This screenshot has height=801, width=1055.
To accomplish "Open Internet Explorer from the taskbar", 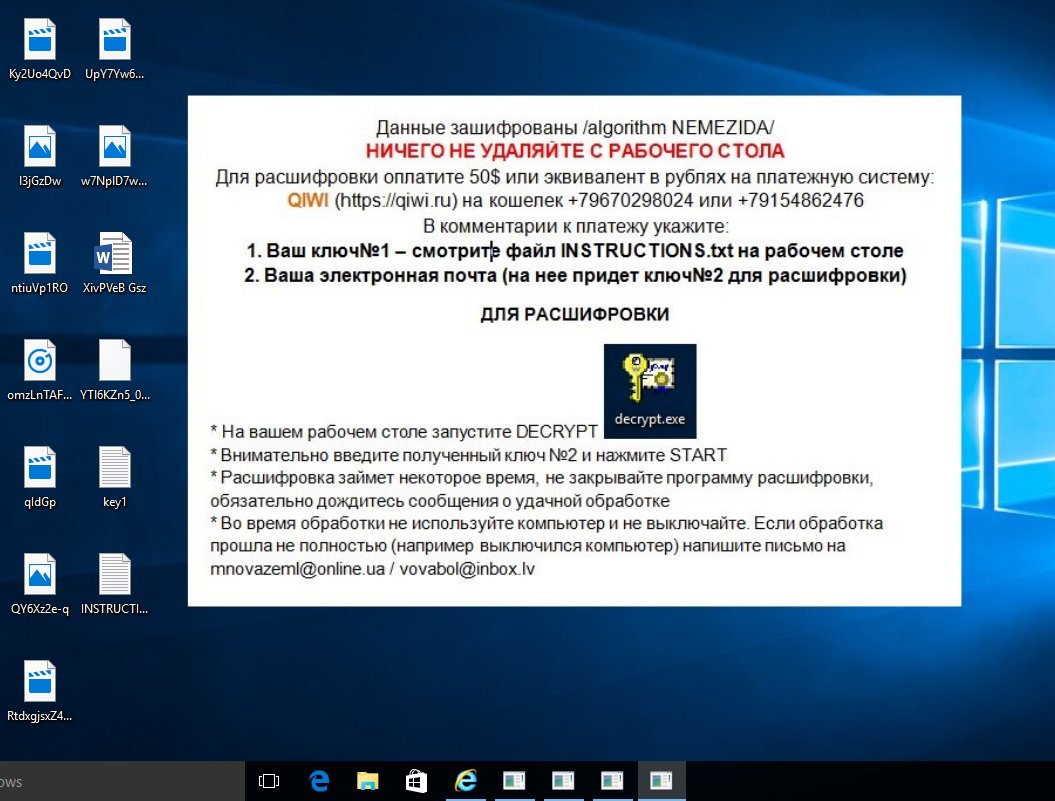I will 466,781.
